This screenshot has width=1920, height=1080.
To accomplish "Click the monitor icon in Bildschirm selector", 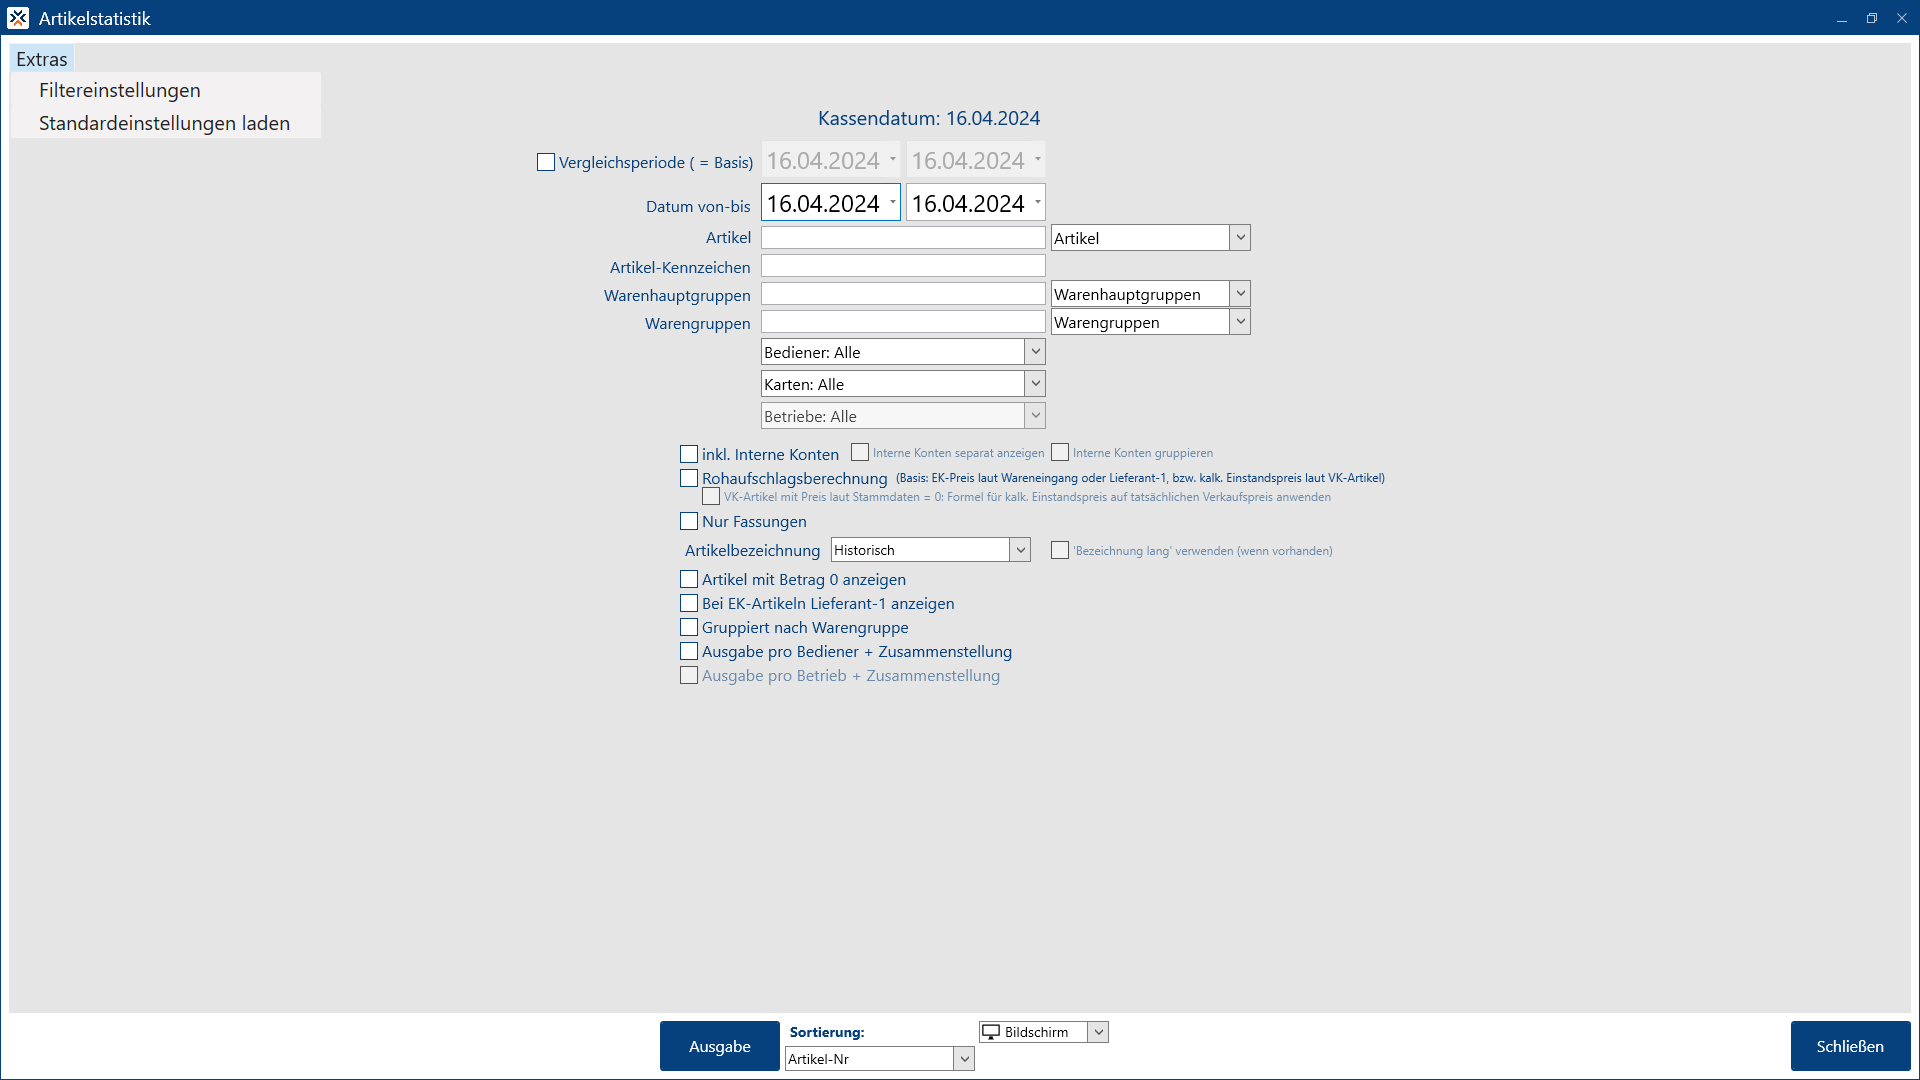I will pyautogui.click(x=991, y=1032).
